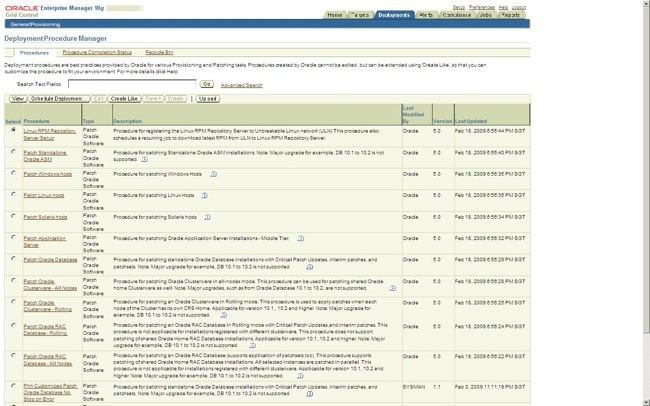Open Patch Oracle Clusterware - Rolling link
This screenshot has height=406, width=650.
point(48,306)
